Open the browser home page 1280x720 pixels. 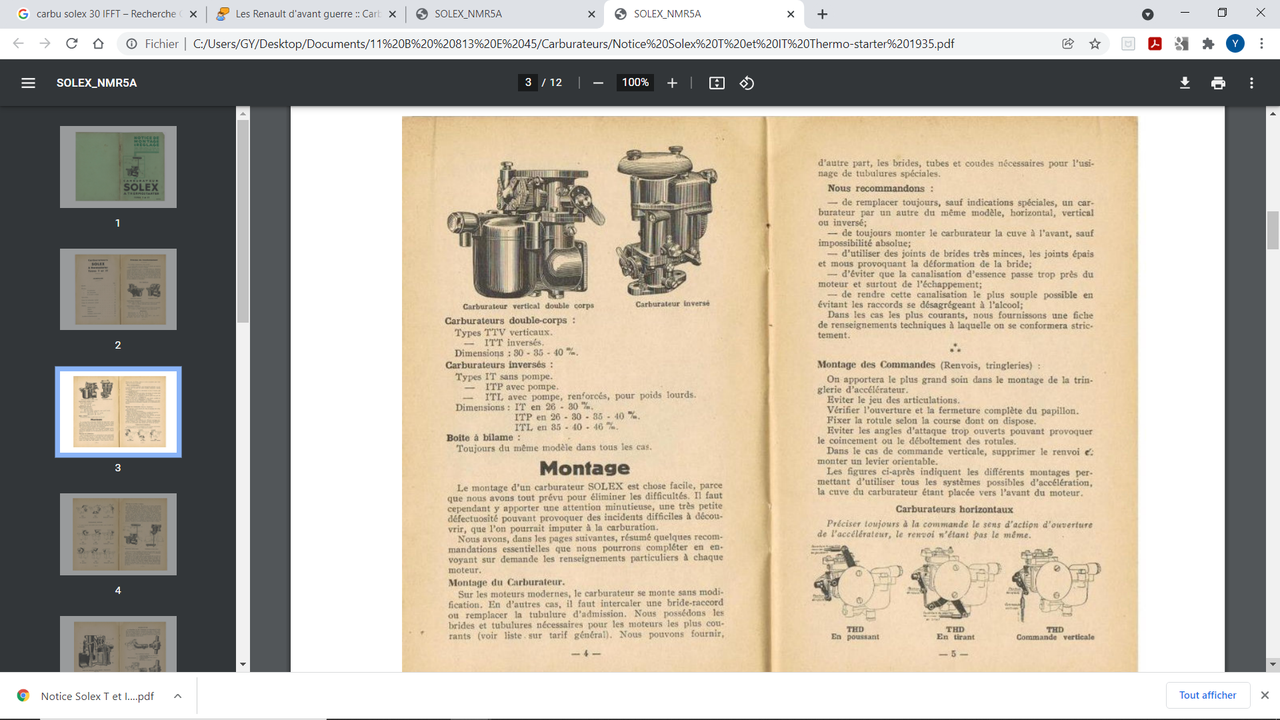[x=98, y=44]
